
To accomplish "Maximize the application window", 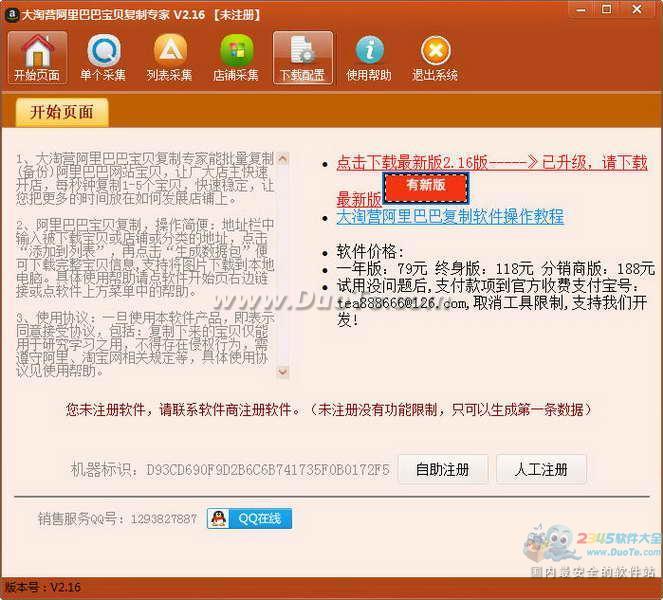I will 606,9.
